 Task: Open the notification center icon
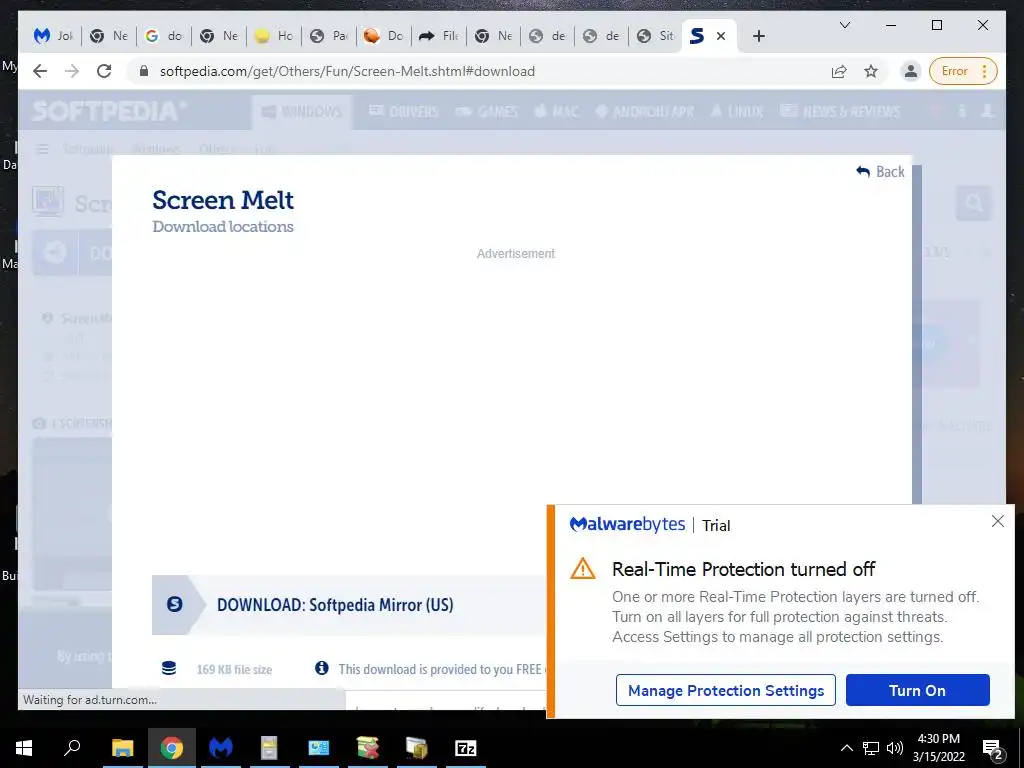point(992,750)
